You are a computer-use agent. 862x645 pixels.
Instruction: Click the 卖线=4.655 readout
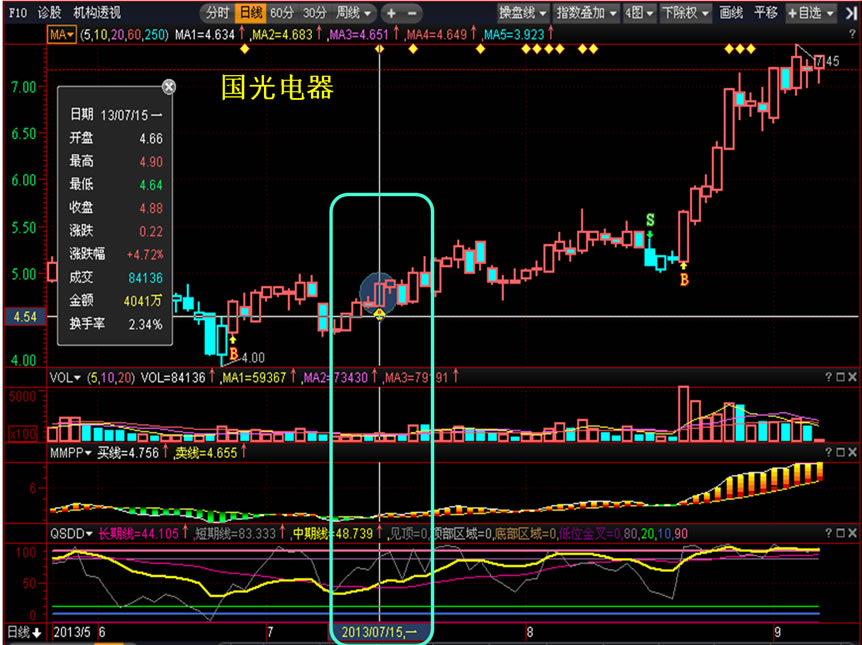pyautogui.click(x=206, y=453)
